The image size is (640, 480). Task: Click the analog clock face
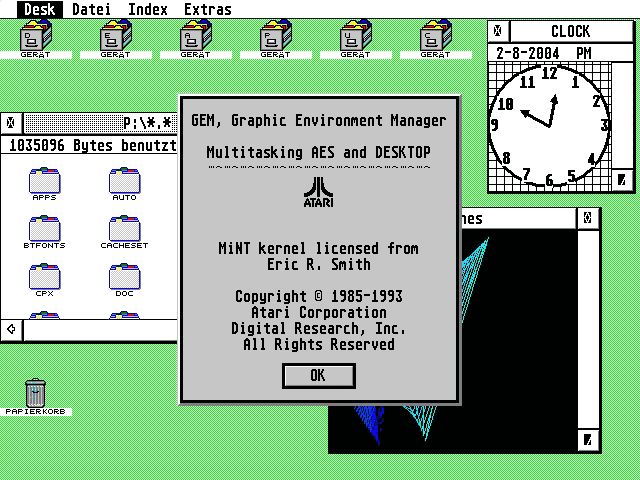coord(550,126)
